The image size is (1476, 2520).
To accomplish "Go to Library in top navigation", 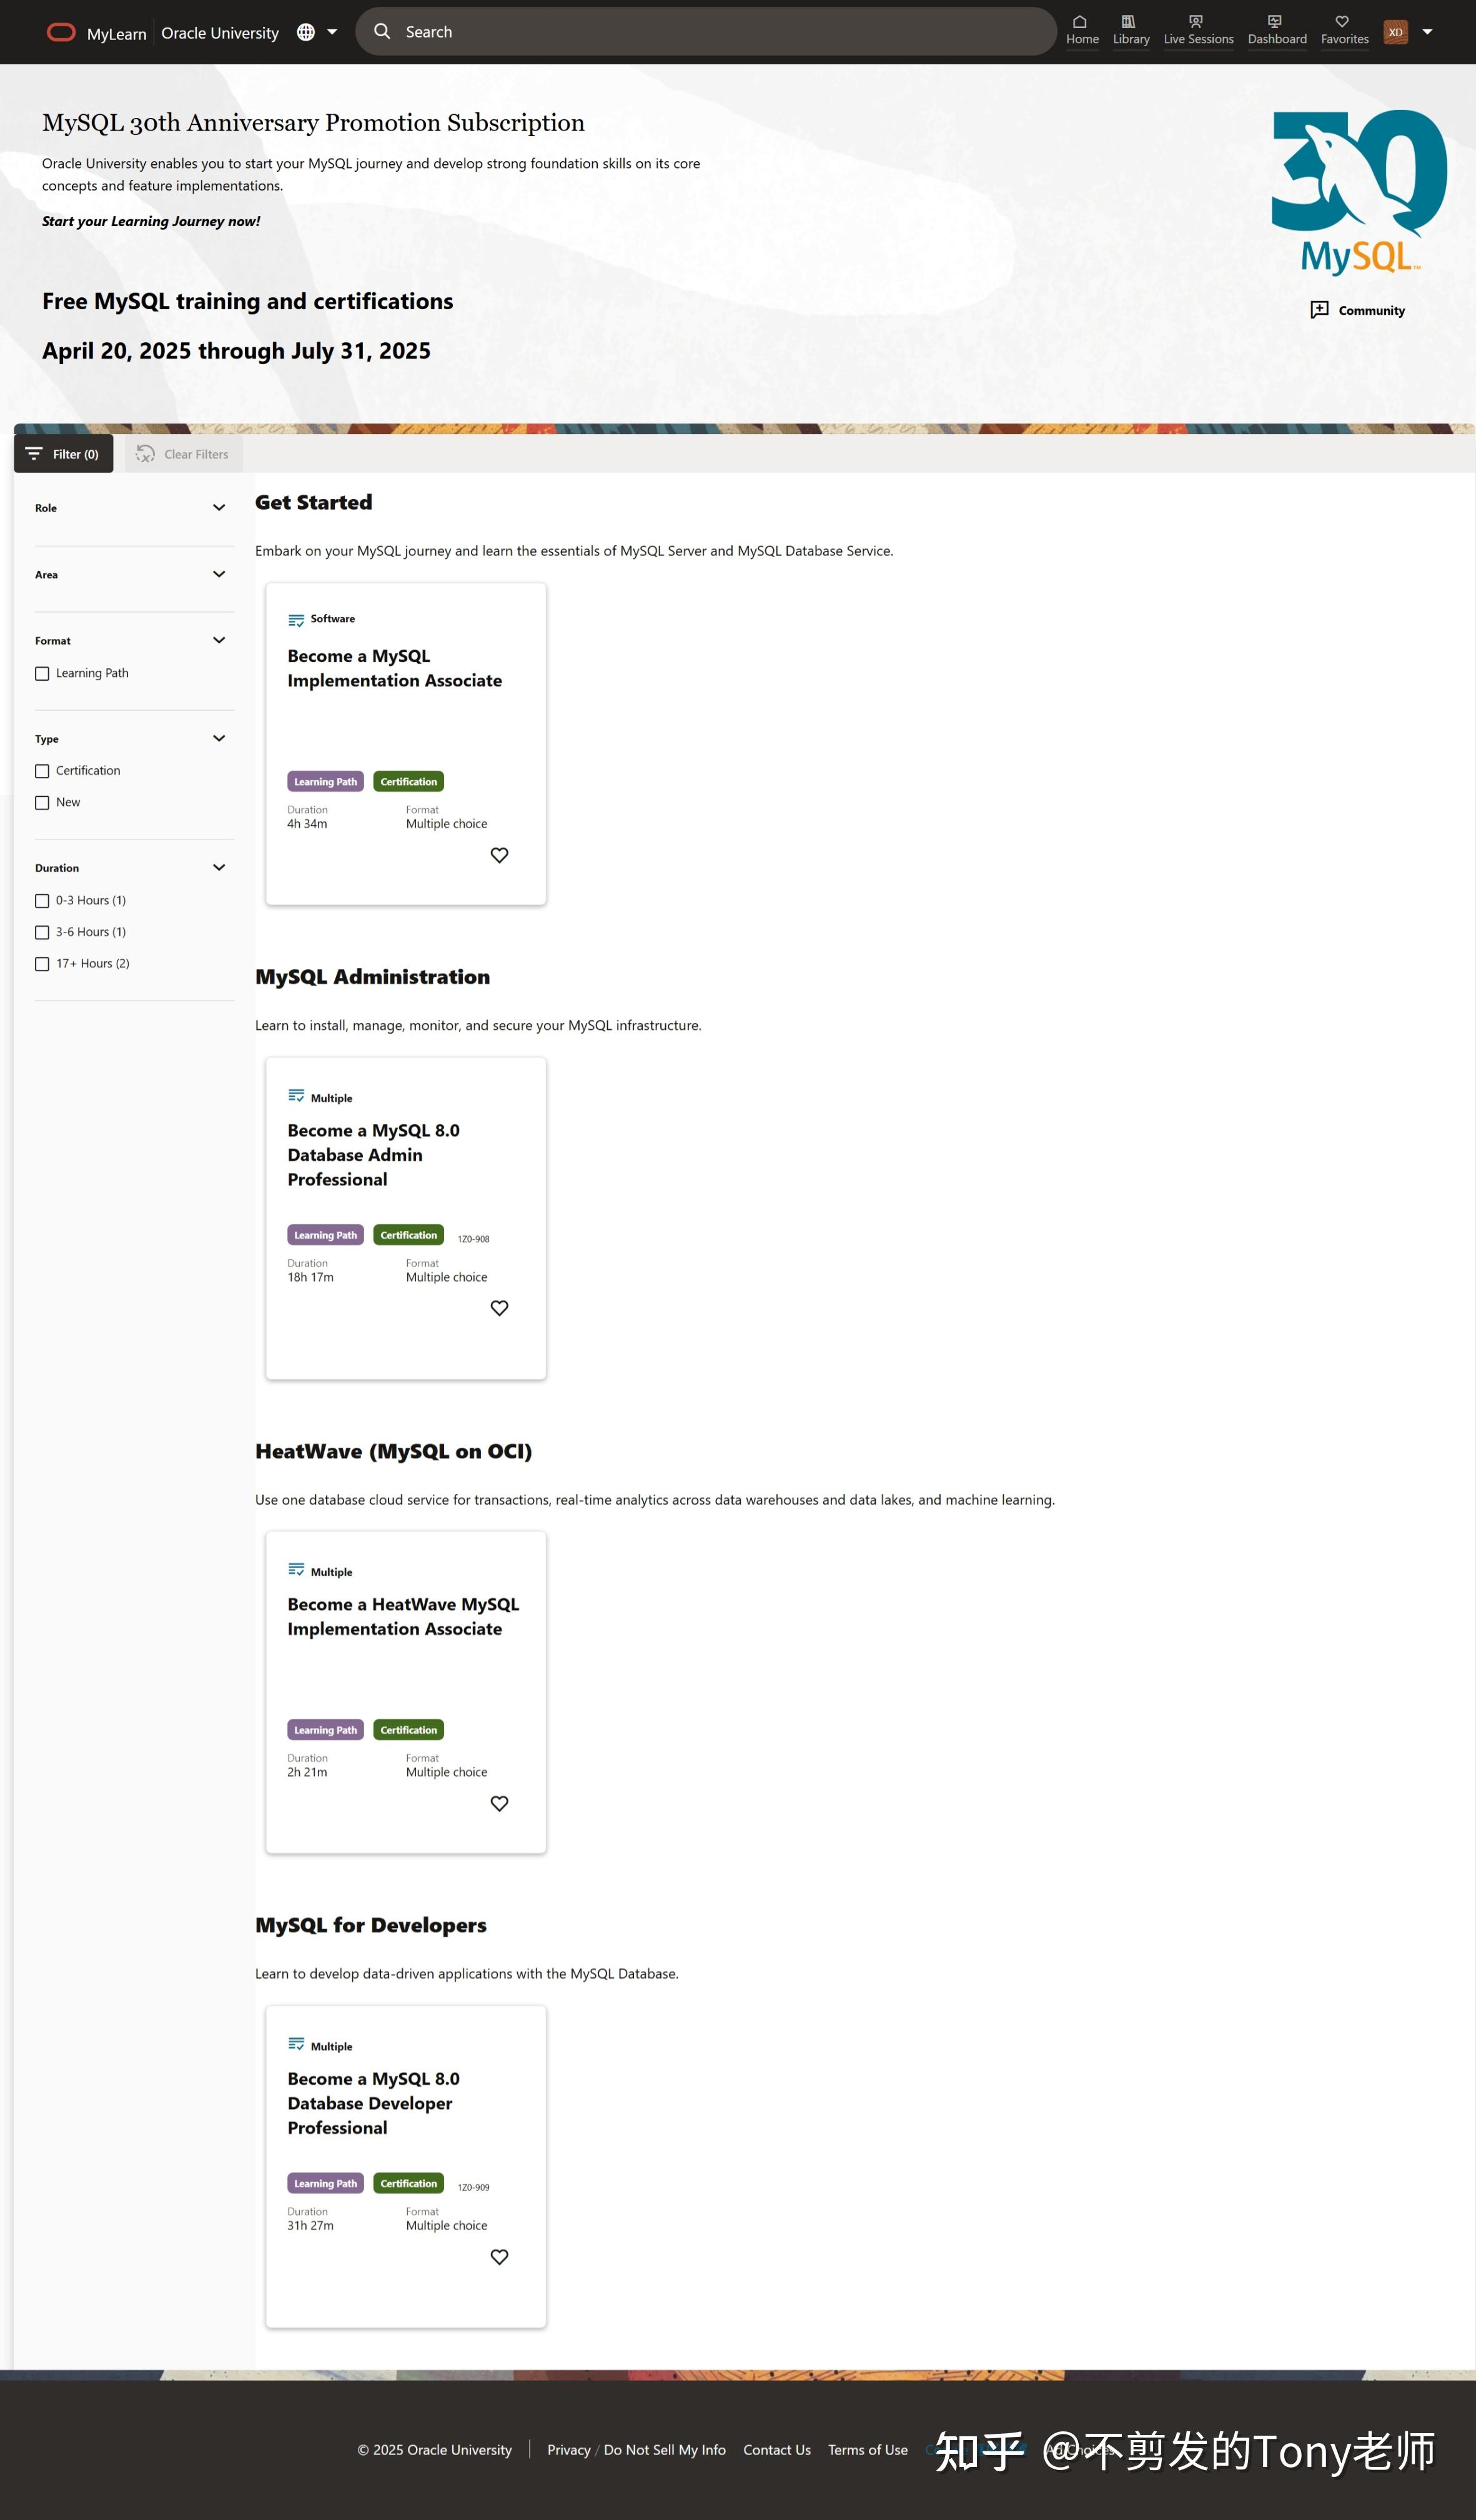I will (1130, 30).
